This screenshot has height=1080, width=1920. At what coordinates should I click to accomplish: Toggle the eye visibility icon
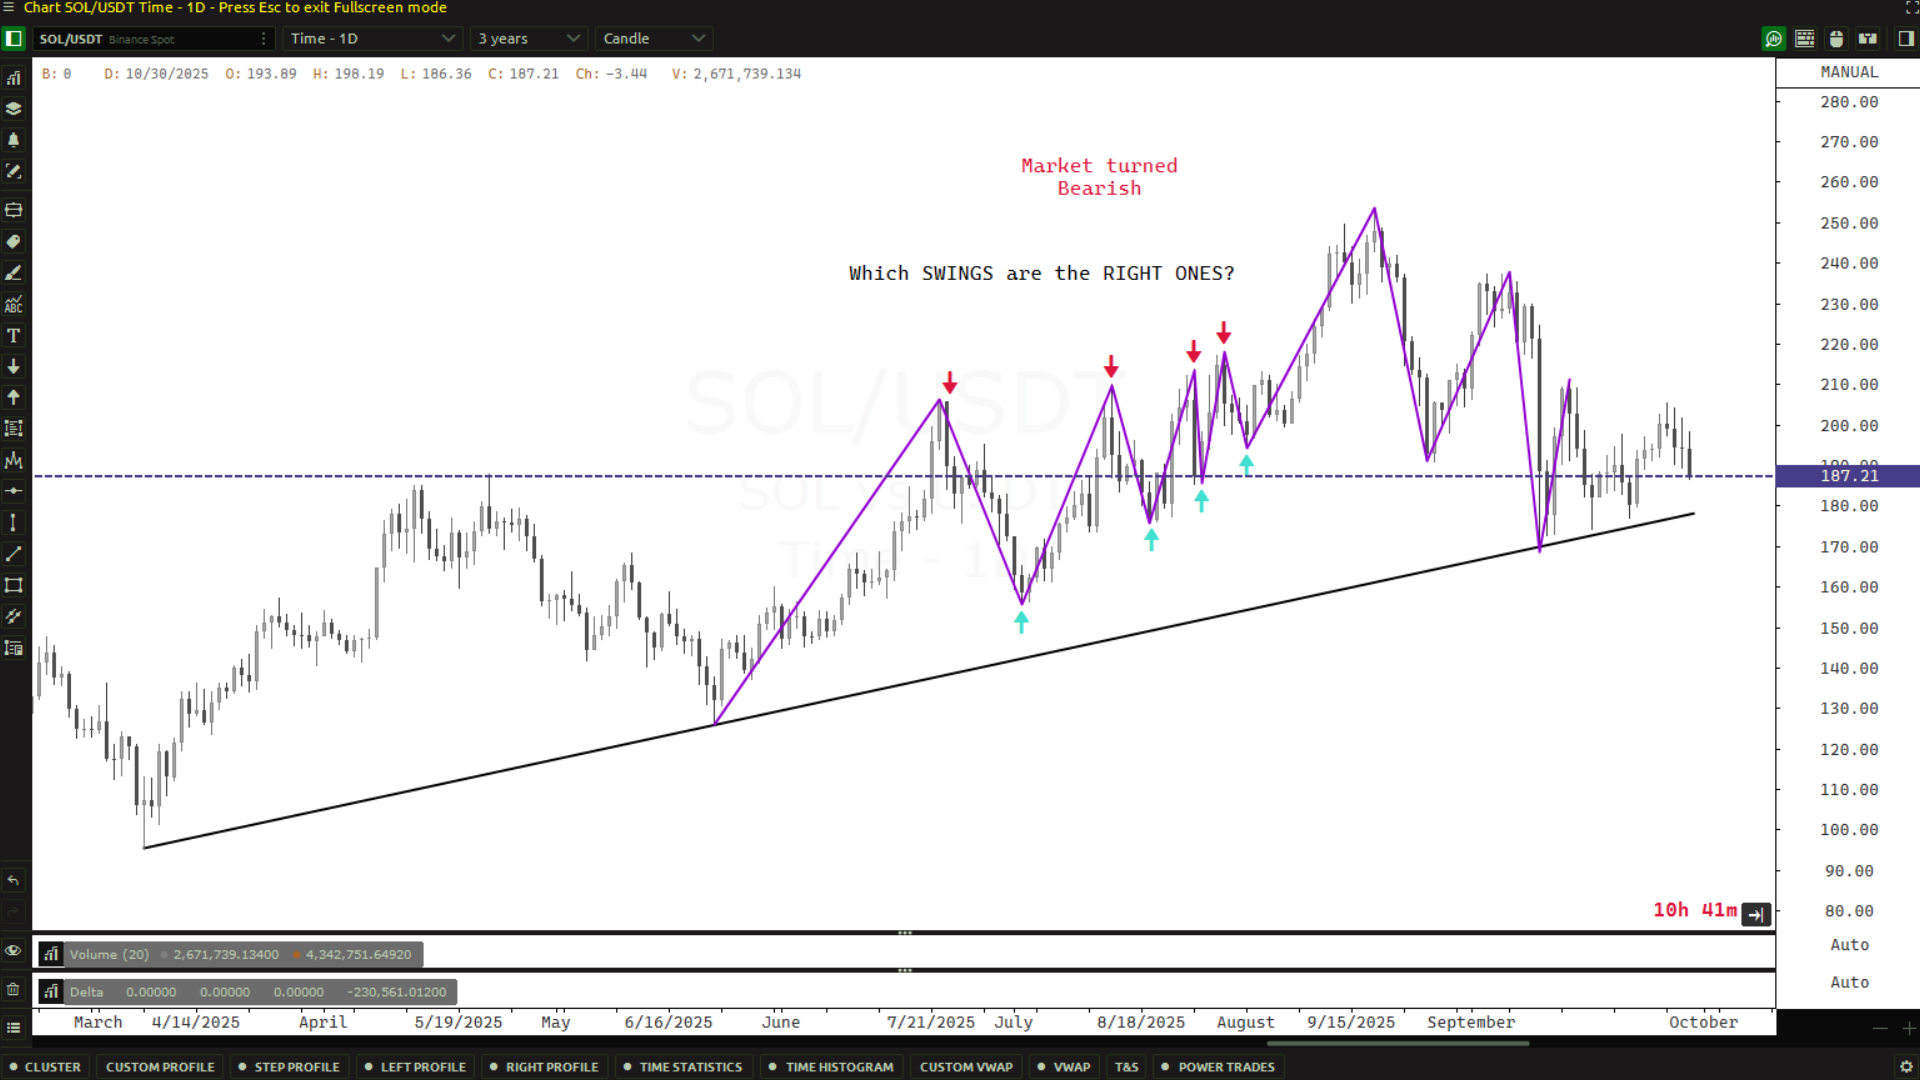(x=13, y=951)
